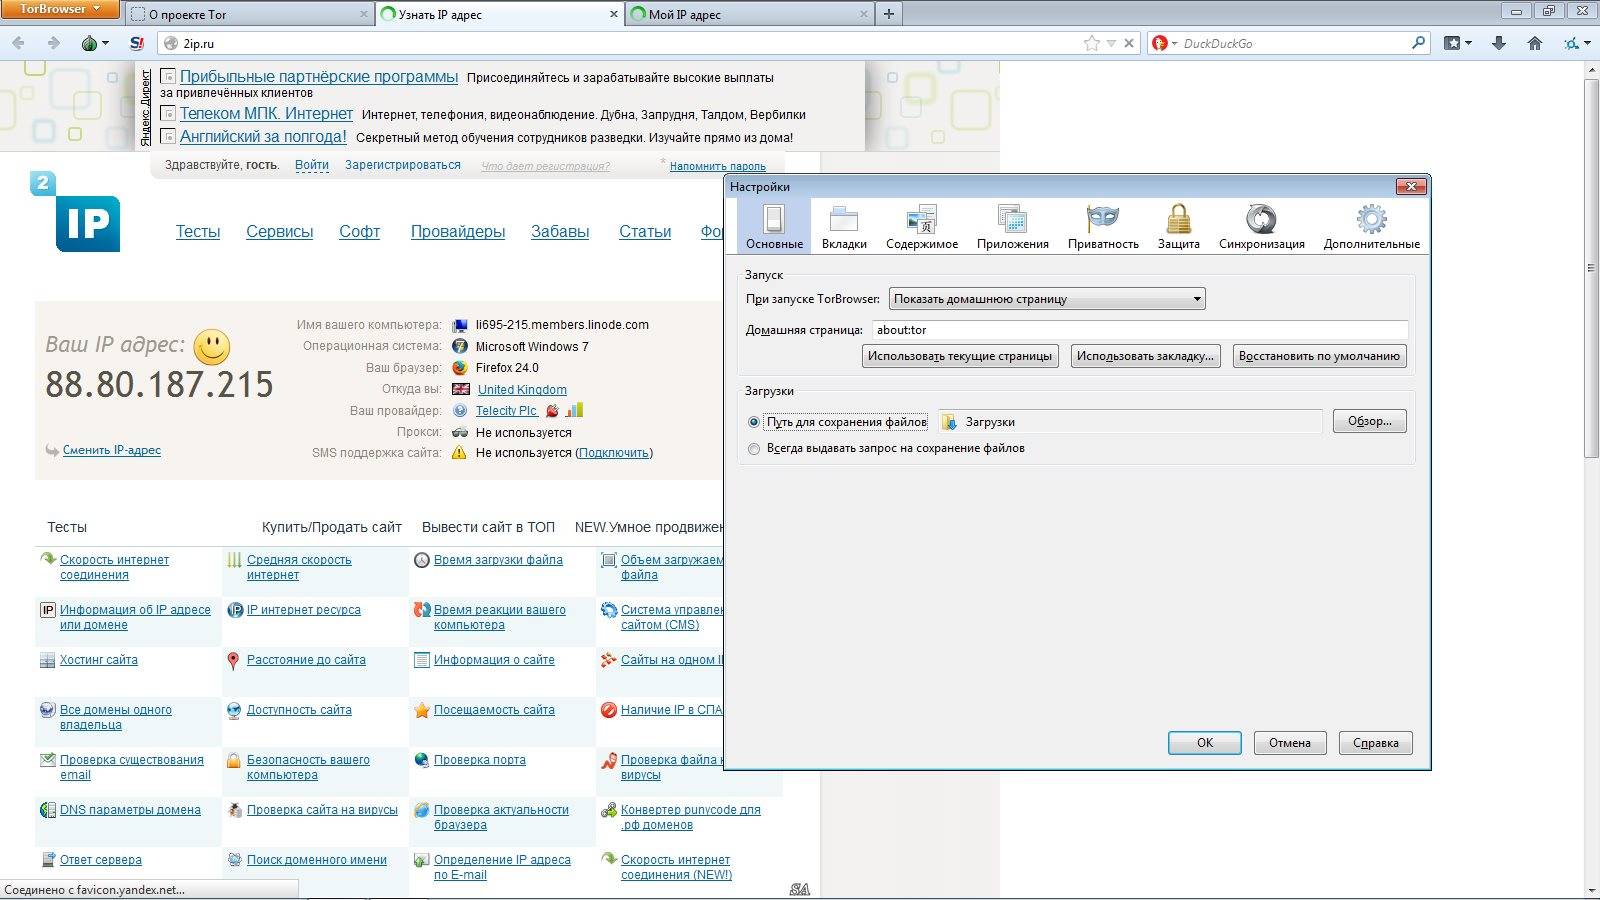The width and height of the screenshot is (1600, 900).
Task: Click the 'Восстановить по умолчанию' button
Action: click(x=1319, y=356)
